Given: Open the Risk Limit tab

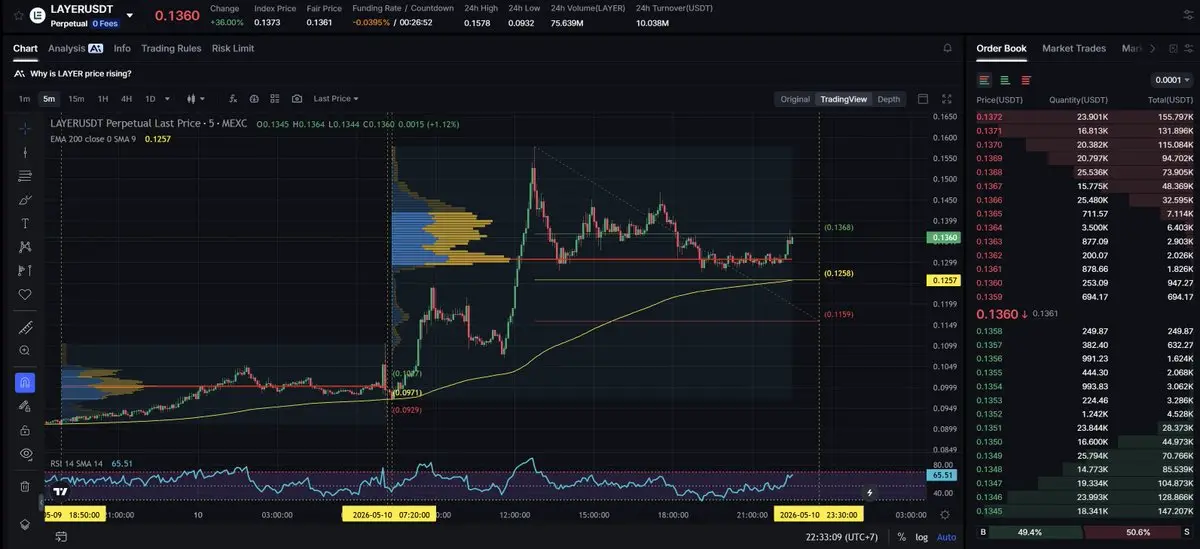Looking at the screenshot, I should (233, 48).
